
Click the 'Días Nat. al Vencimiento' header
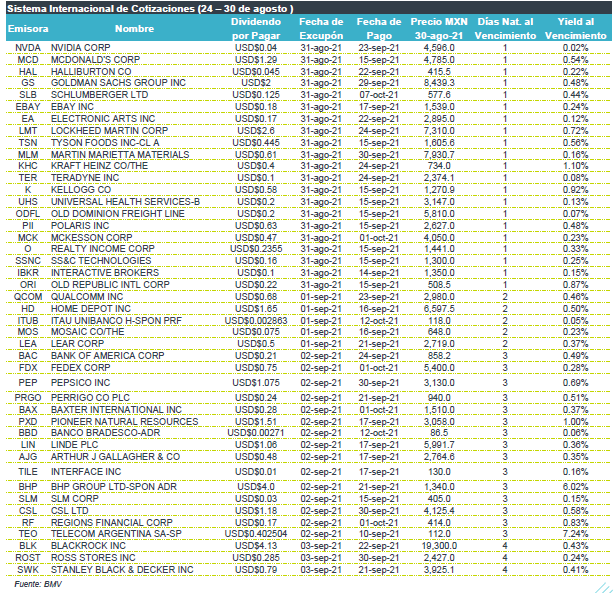[x=505, y=29]
